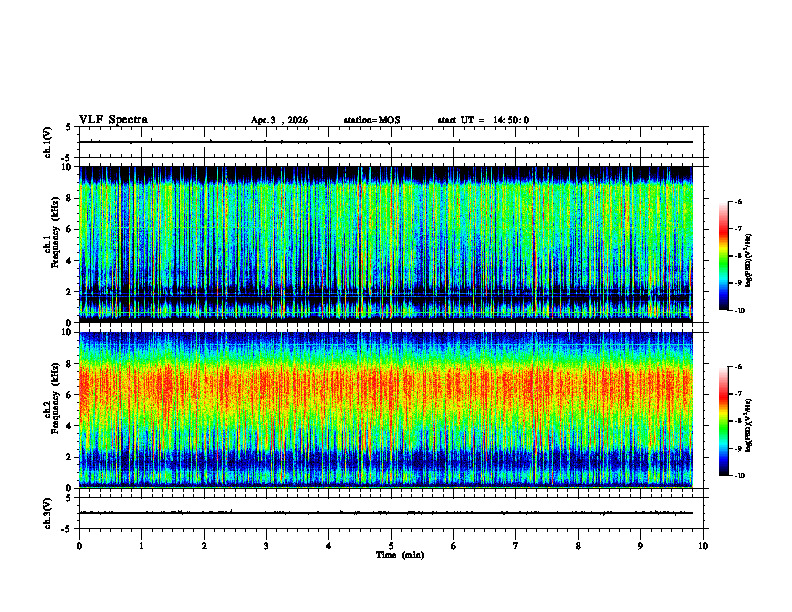
Task: Click the "Time (min)" x-axis label
Action: pos(400,555)
